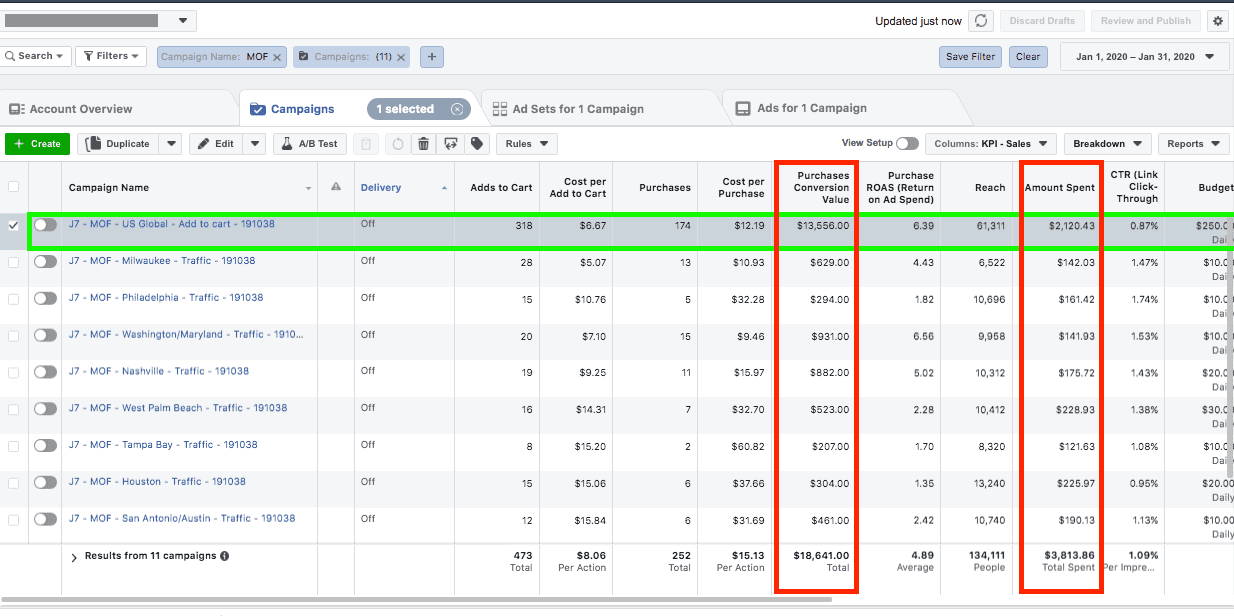The image size is (1234, 616).
Task: Flip the View Setup switch
Action: pyautogui.click(x=908, y=143)
